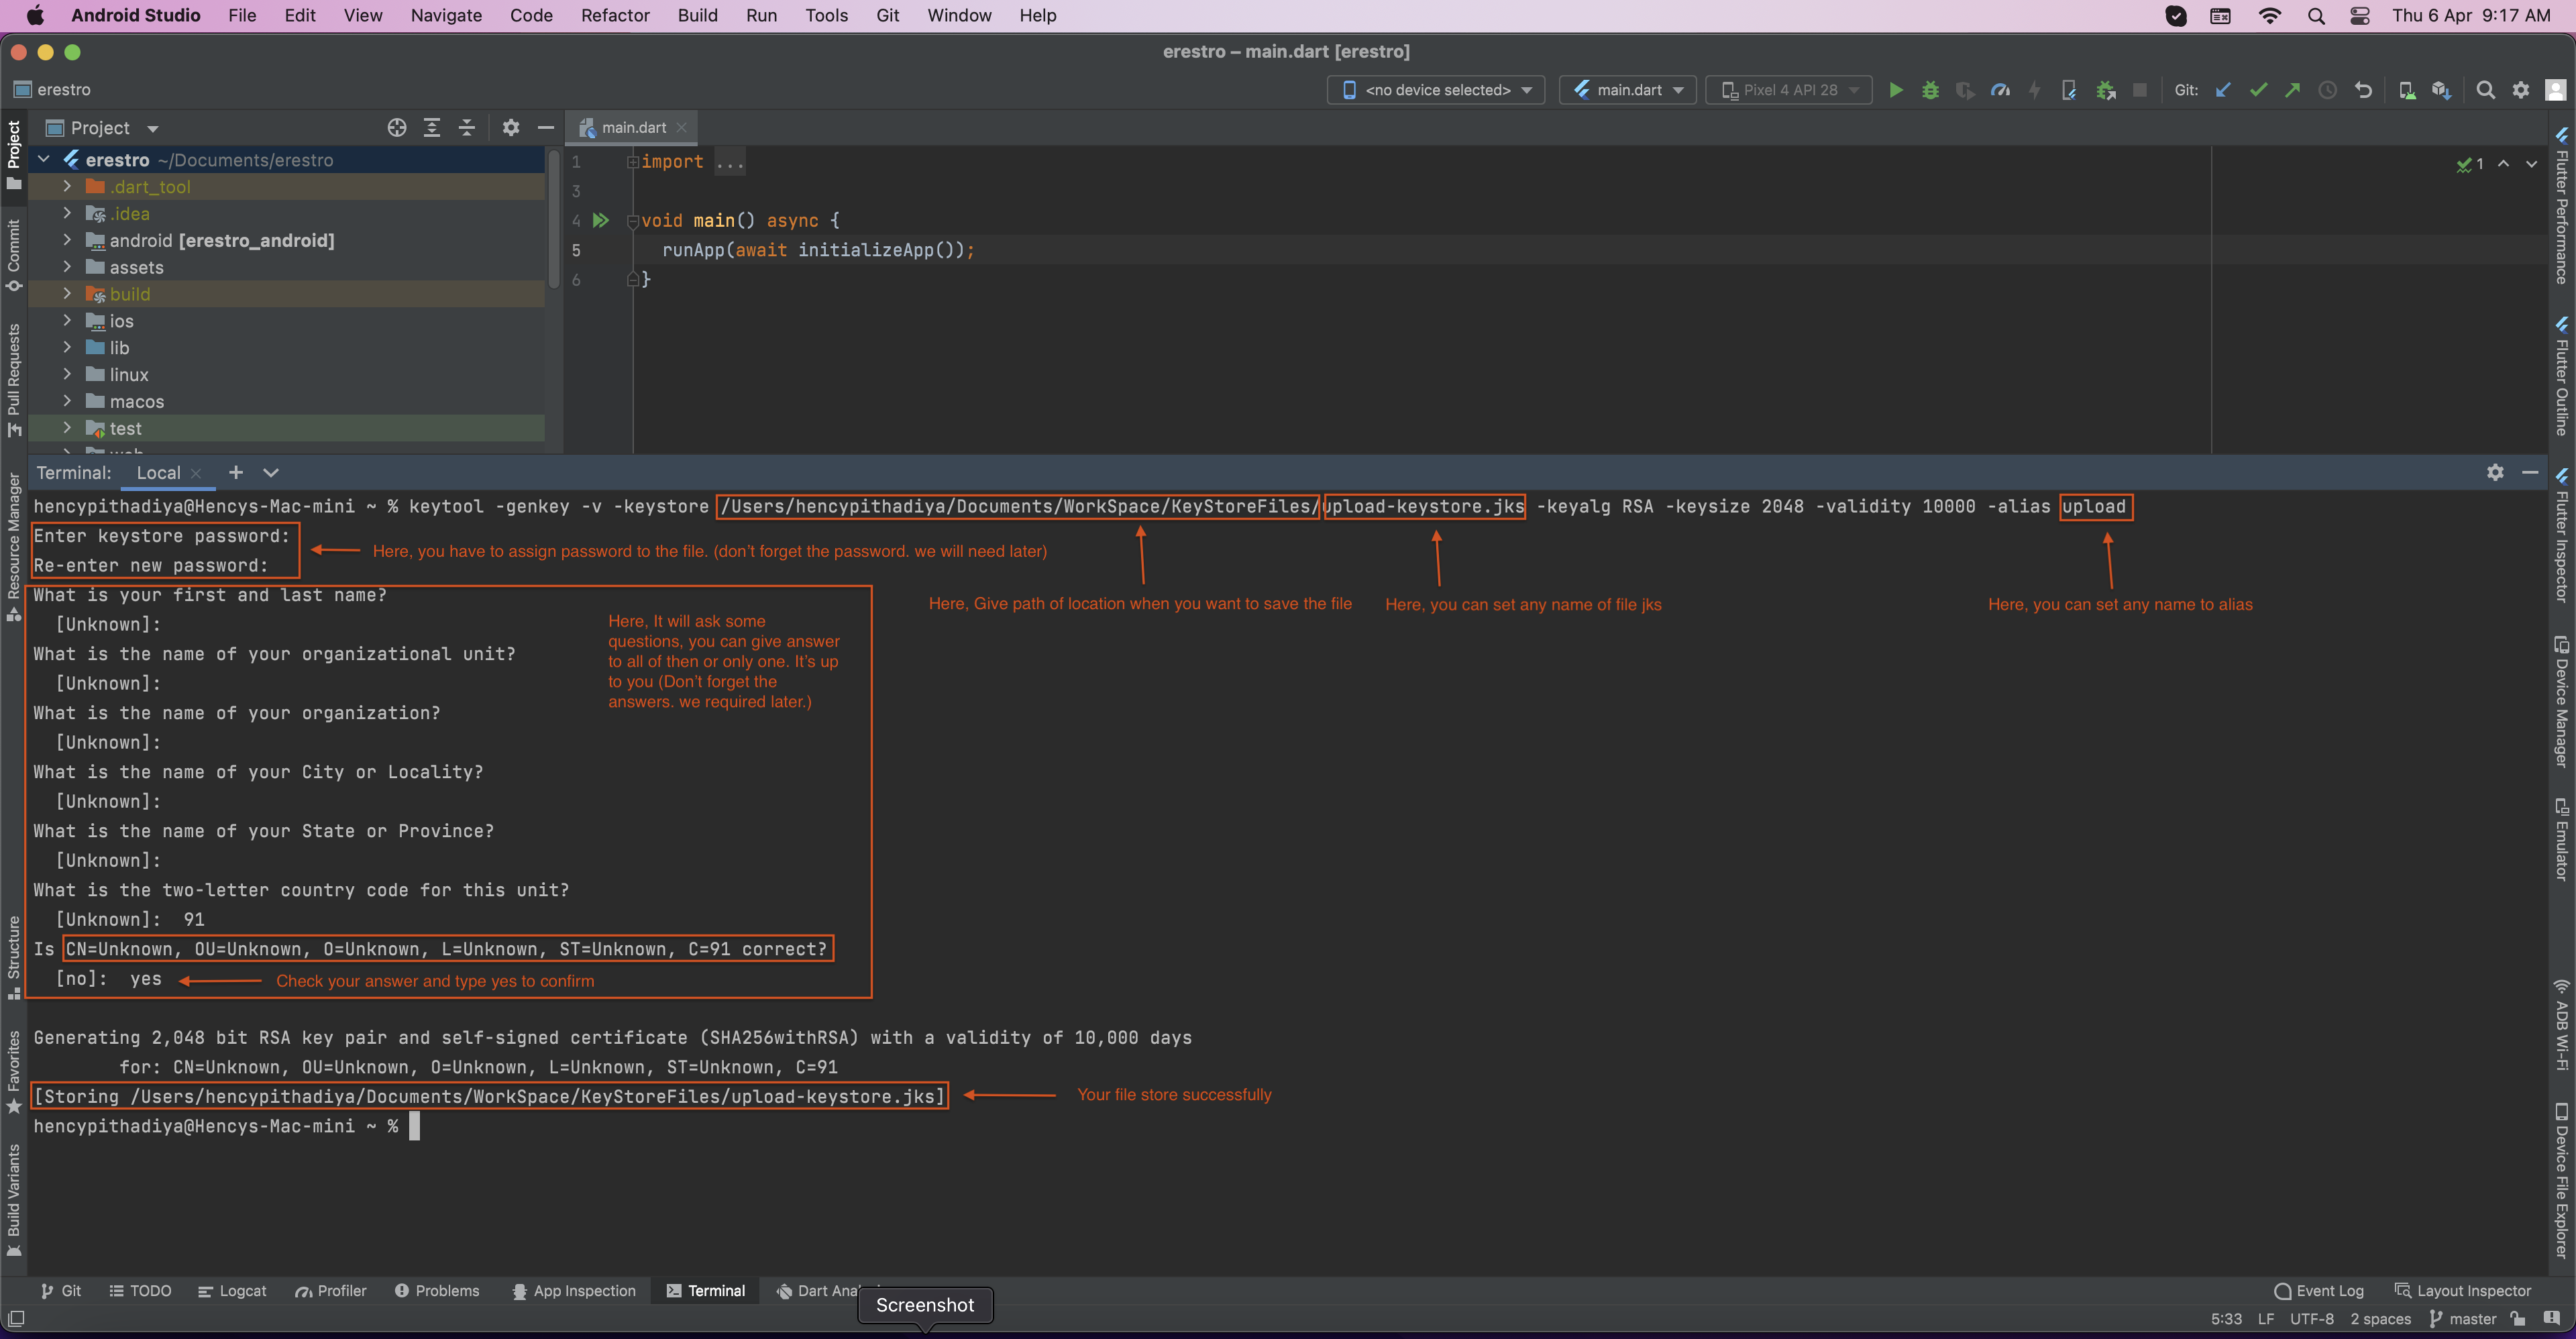Run the app with the green play button
The image size is (2576, 1339).
[x=1895, y=90]
